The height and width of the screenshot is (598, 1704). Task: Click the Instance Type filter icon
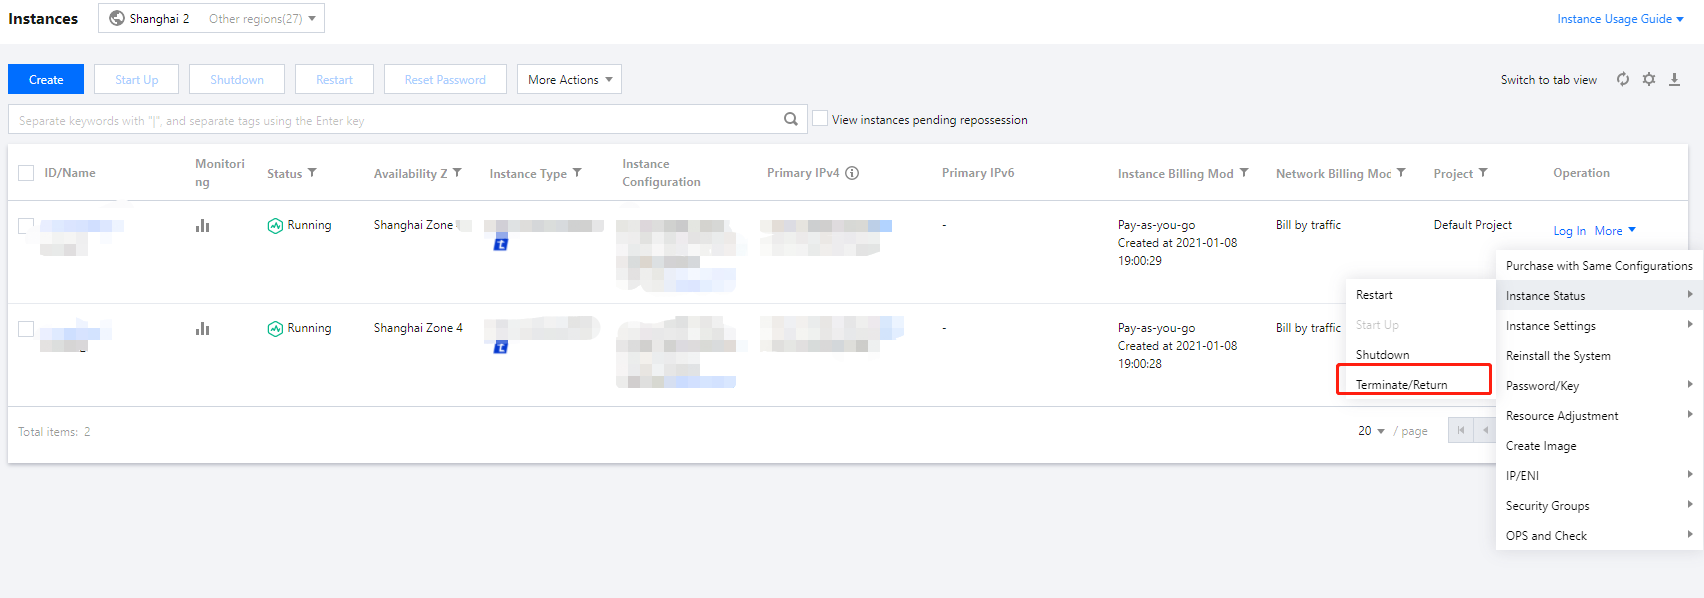click(x=577, y=173)
